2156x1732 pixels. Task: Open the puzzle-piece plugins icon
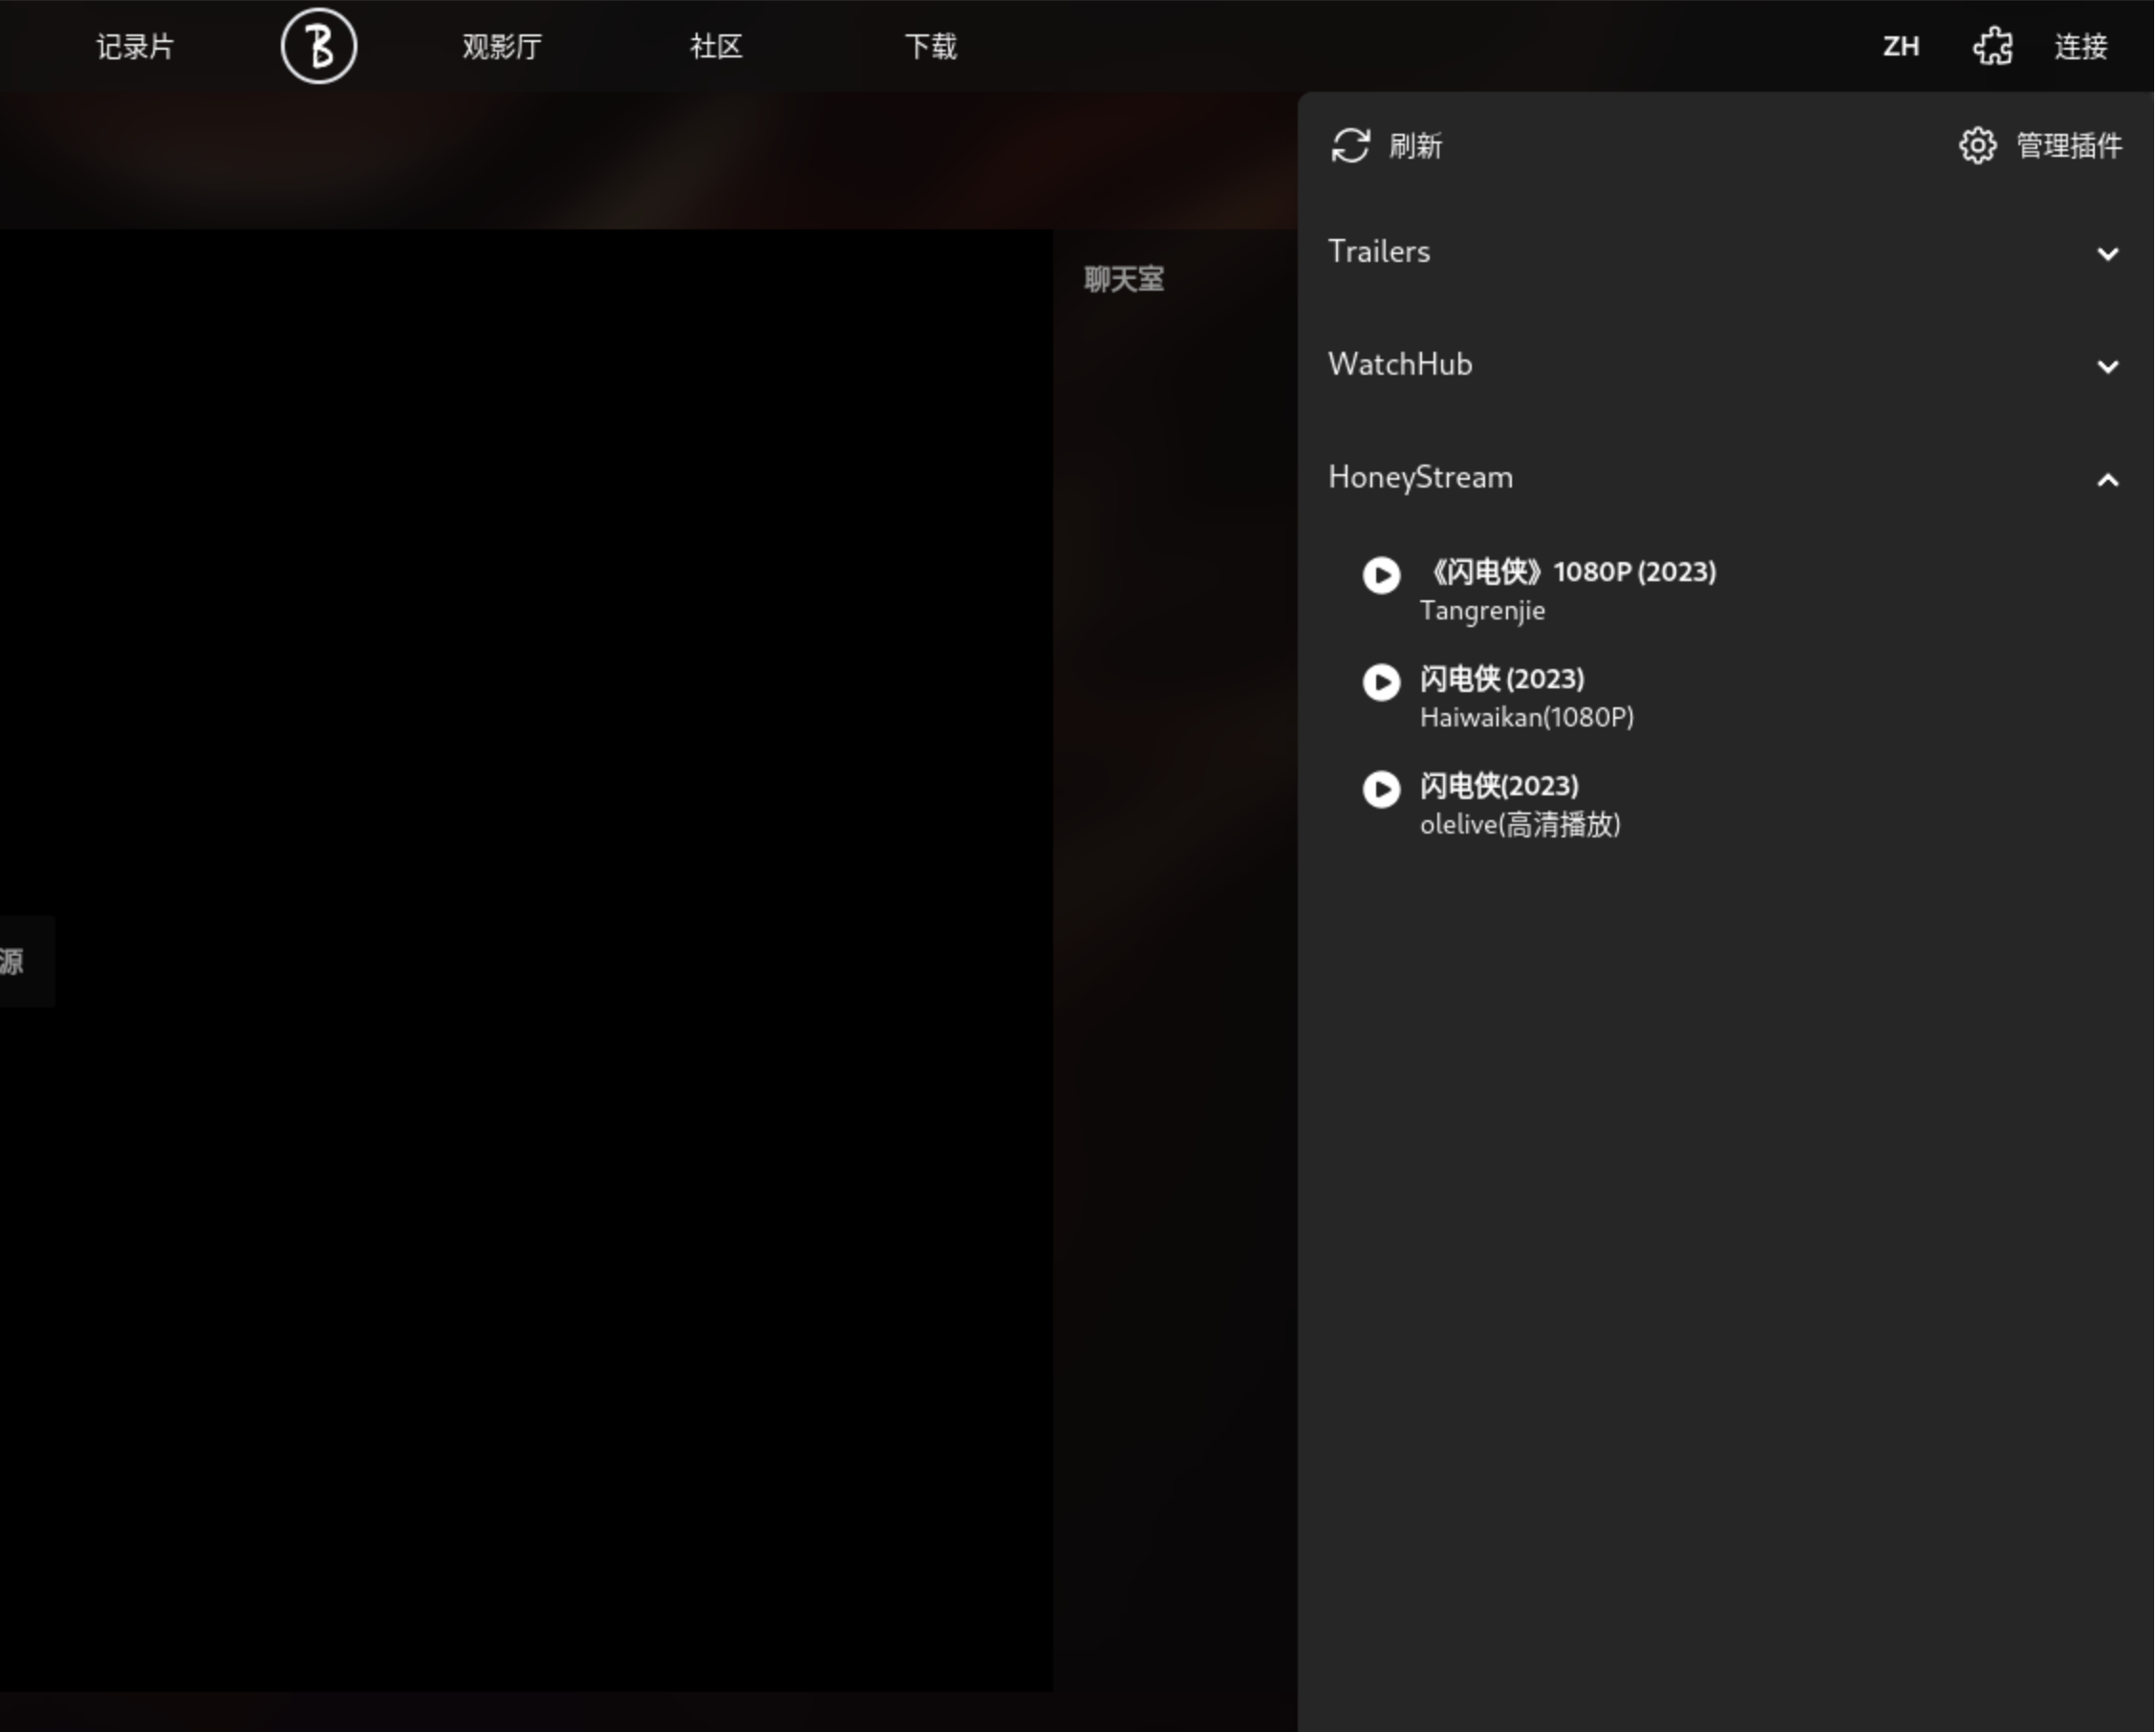click(1992, 46)
